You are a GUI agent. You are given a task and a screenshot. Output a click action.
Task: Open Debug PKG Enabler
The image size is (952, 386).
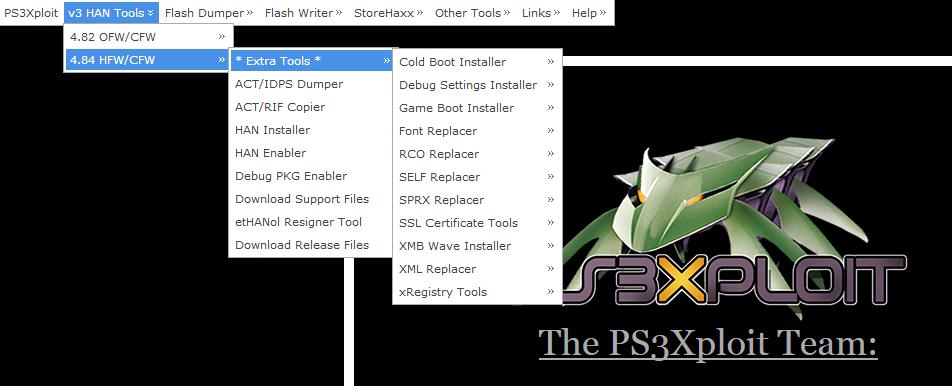pyautogui.click(x=311, y=176)
